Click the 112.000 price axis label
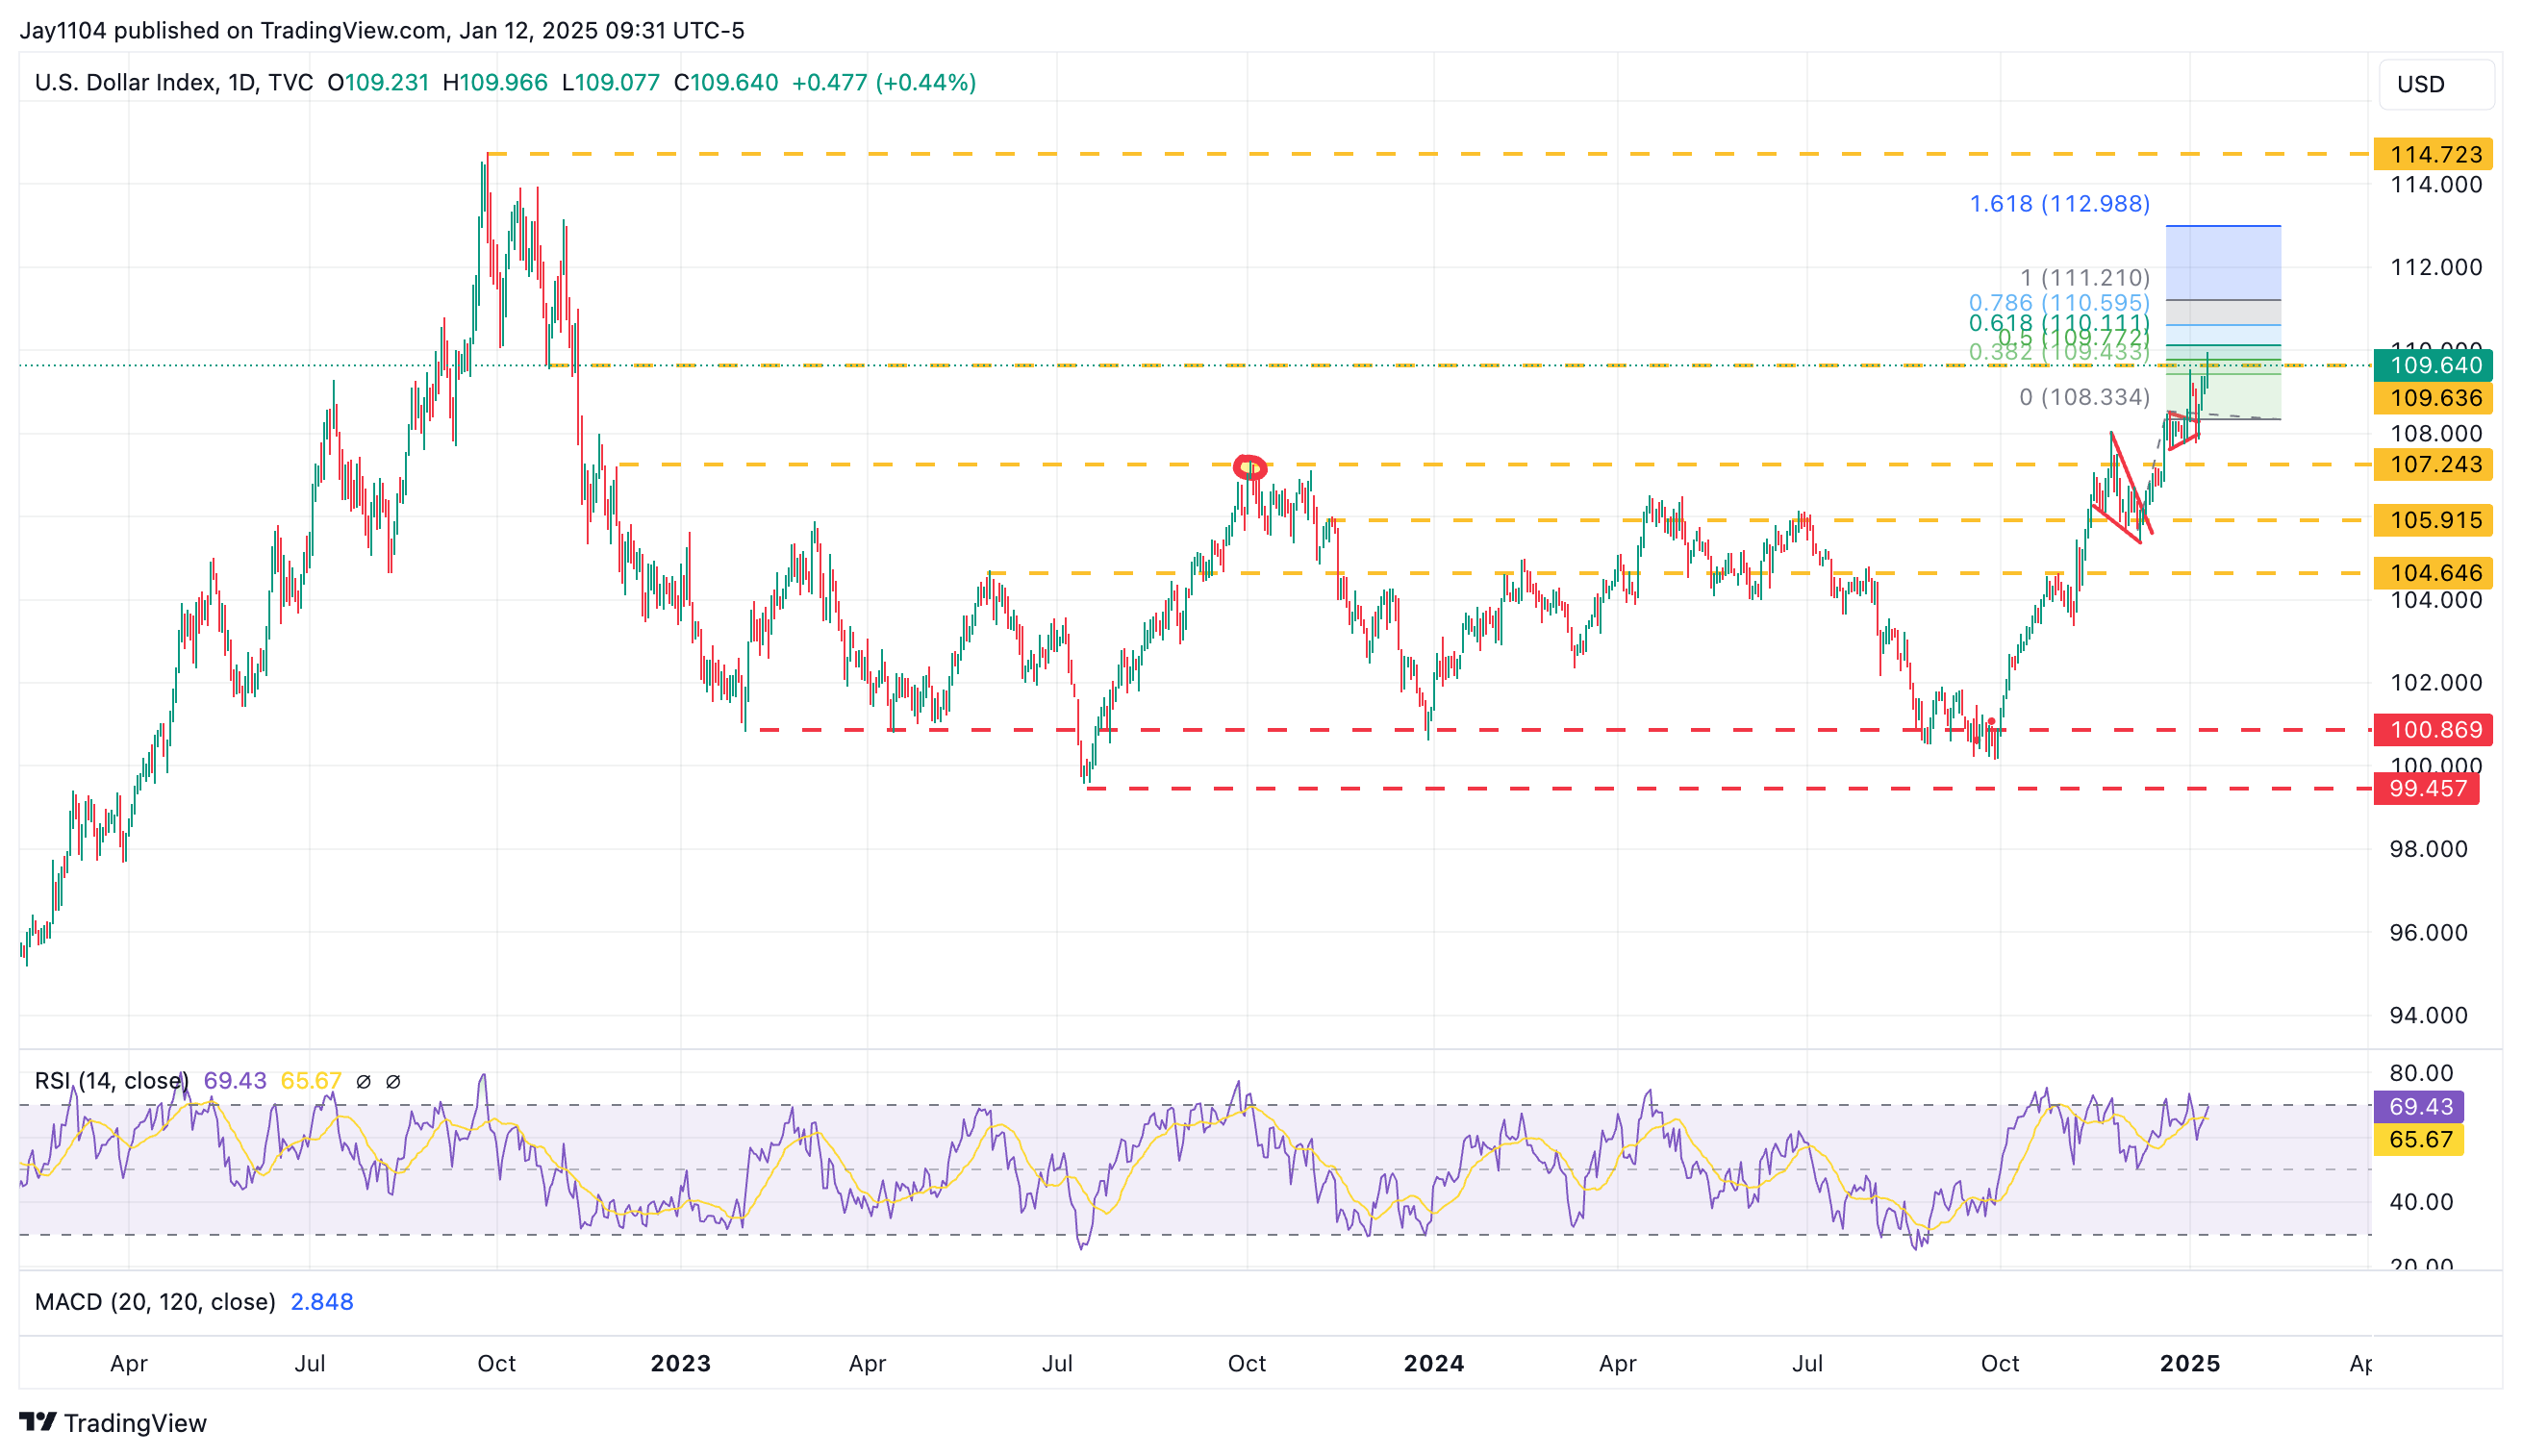This screenshot has width=2522, height=1456. 2436,267
